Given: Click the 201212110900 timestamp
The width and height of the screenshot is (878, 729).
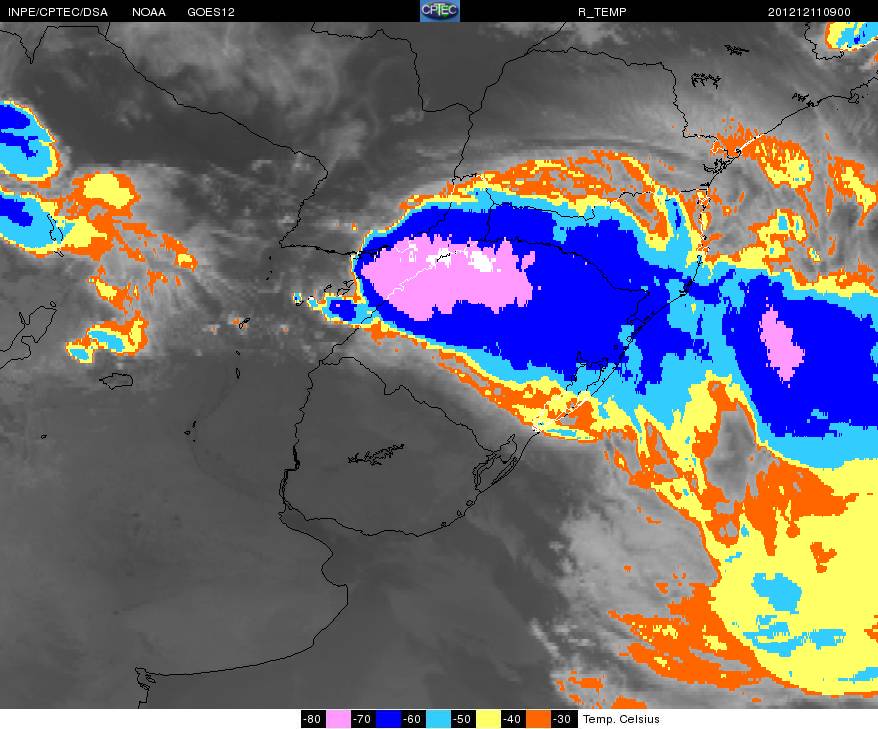Looking at the screenshot, I should [x=809, y=12].
